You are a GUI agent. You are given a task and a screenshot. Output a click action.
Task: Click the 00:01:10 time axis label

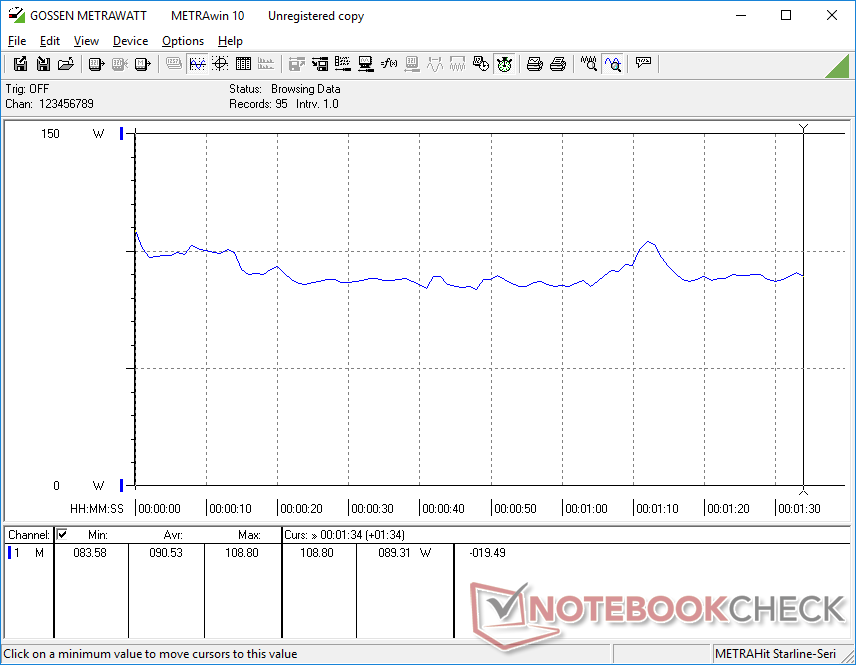tap(657, 509)
